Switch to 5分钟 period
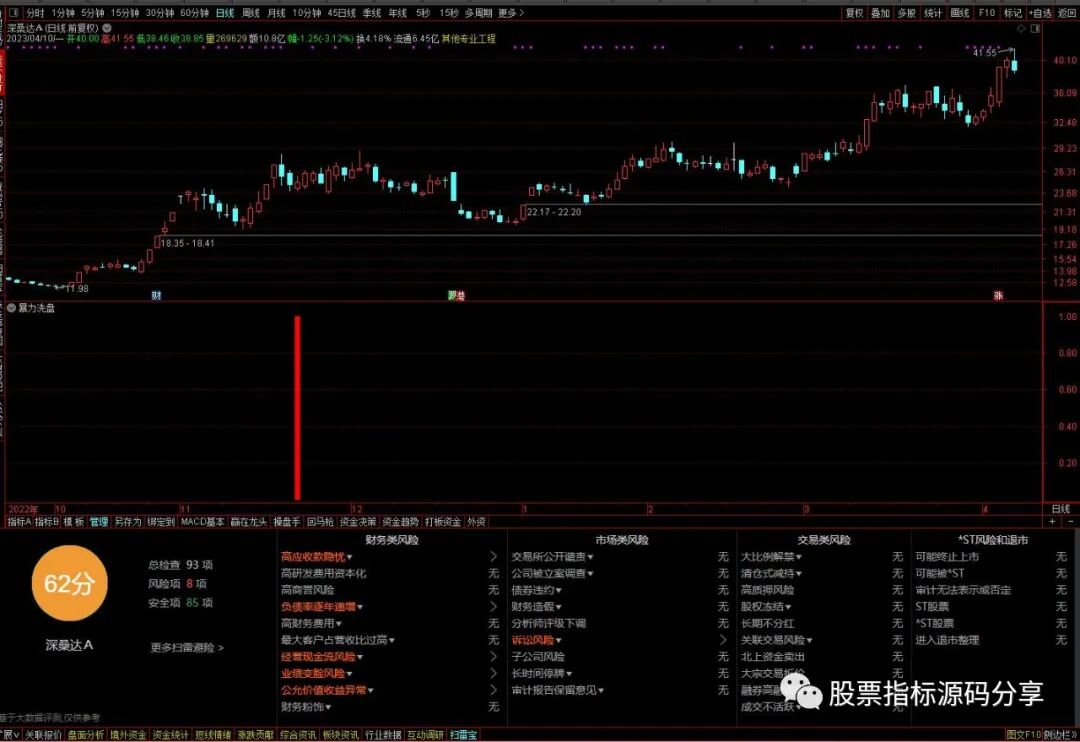This screenshot has height=742, width=1080. coord(92,12)
